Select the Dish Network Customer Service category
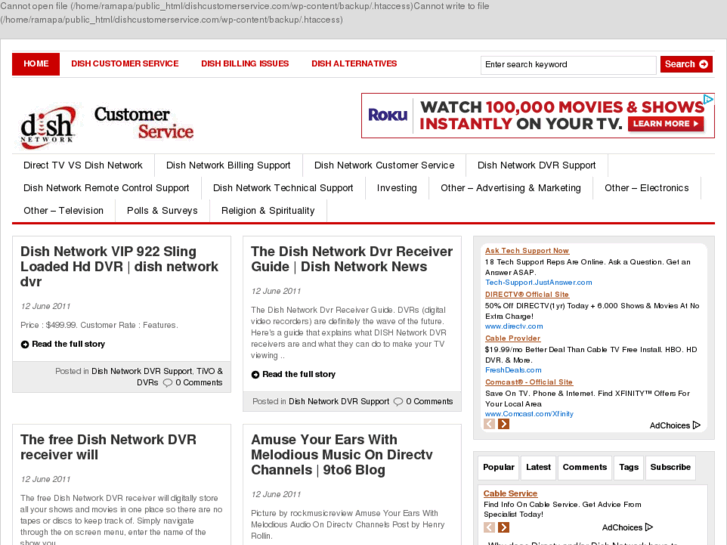This screenshot has height=545, width=727. (384, 165)
